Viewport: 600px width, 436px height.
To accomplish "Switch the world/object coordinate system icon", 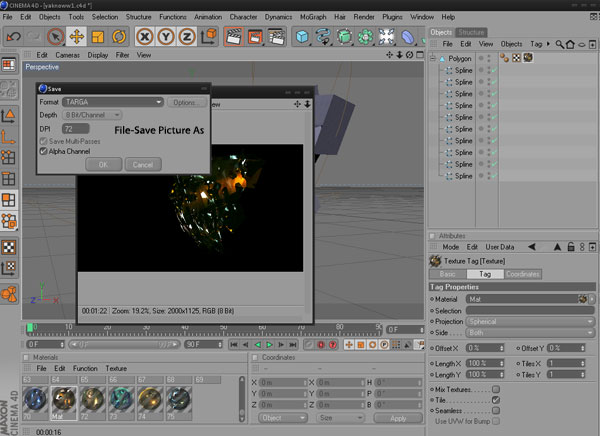I will click(x=208, y=37).
